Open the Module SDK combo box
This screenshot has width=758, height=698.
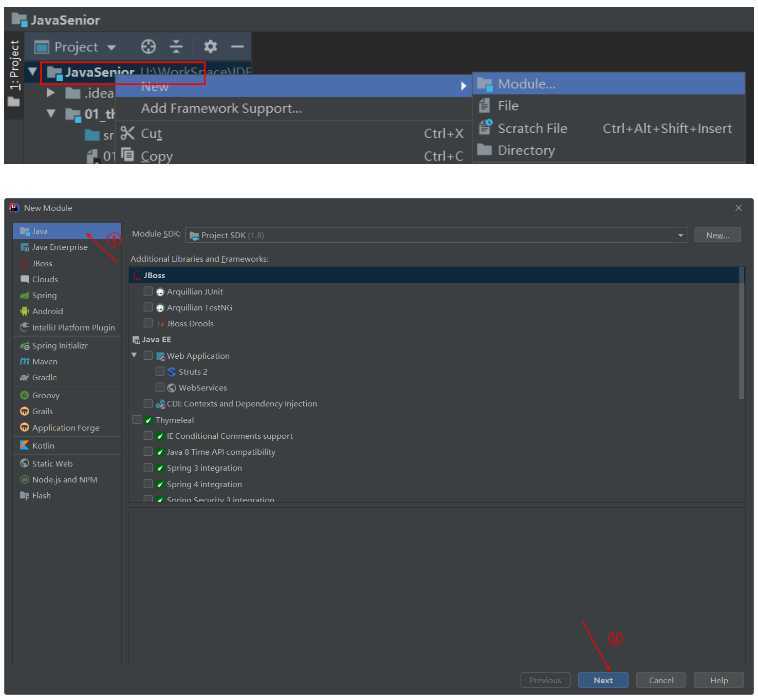(437, 235)
